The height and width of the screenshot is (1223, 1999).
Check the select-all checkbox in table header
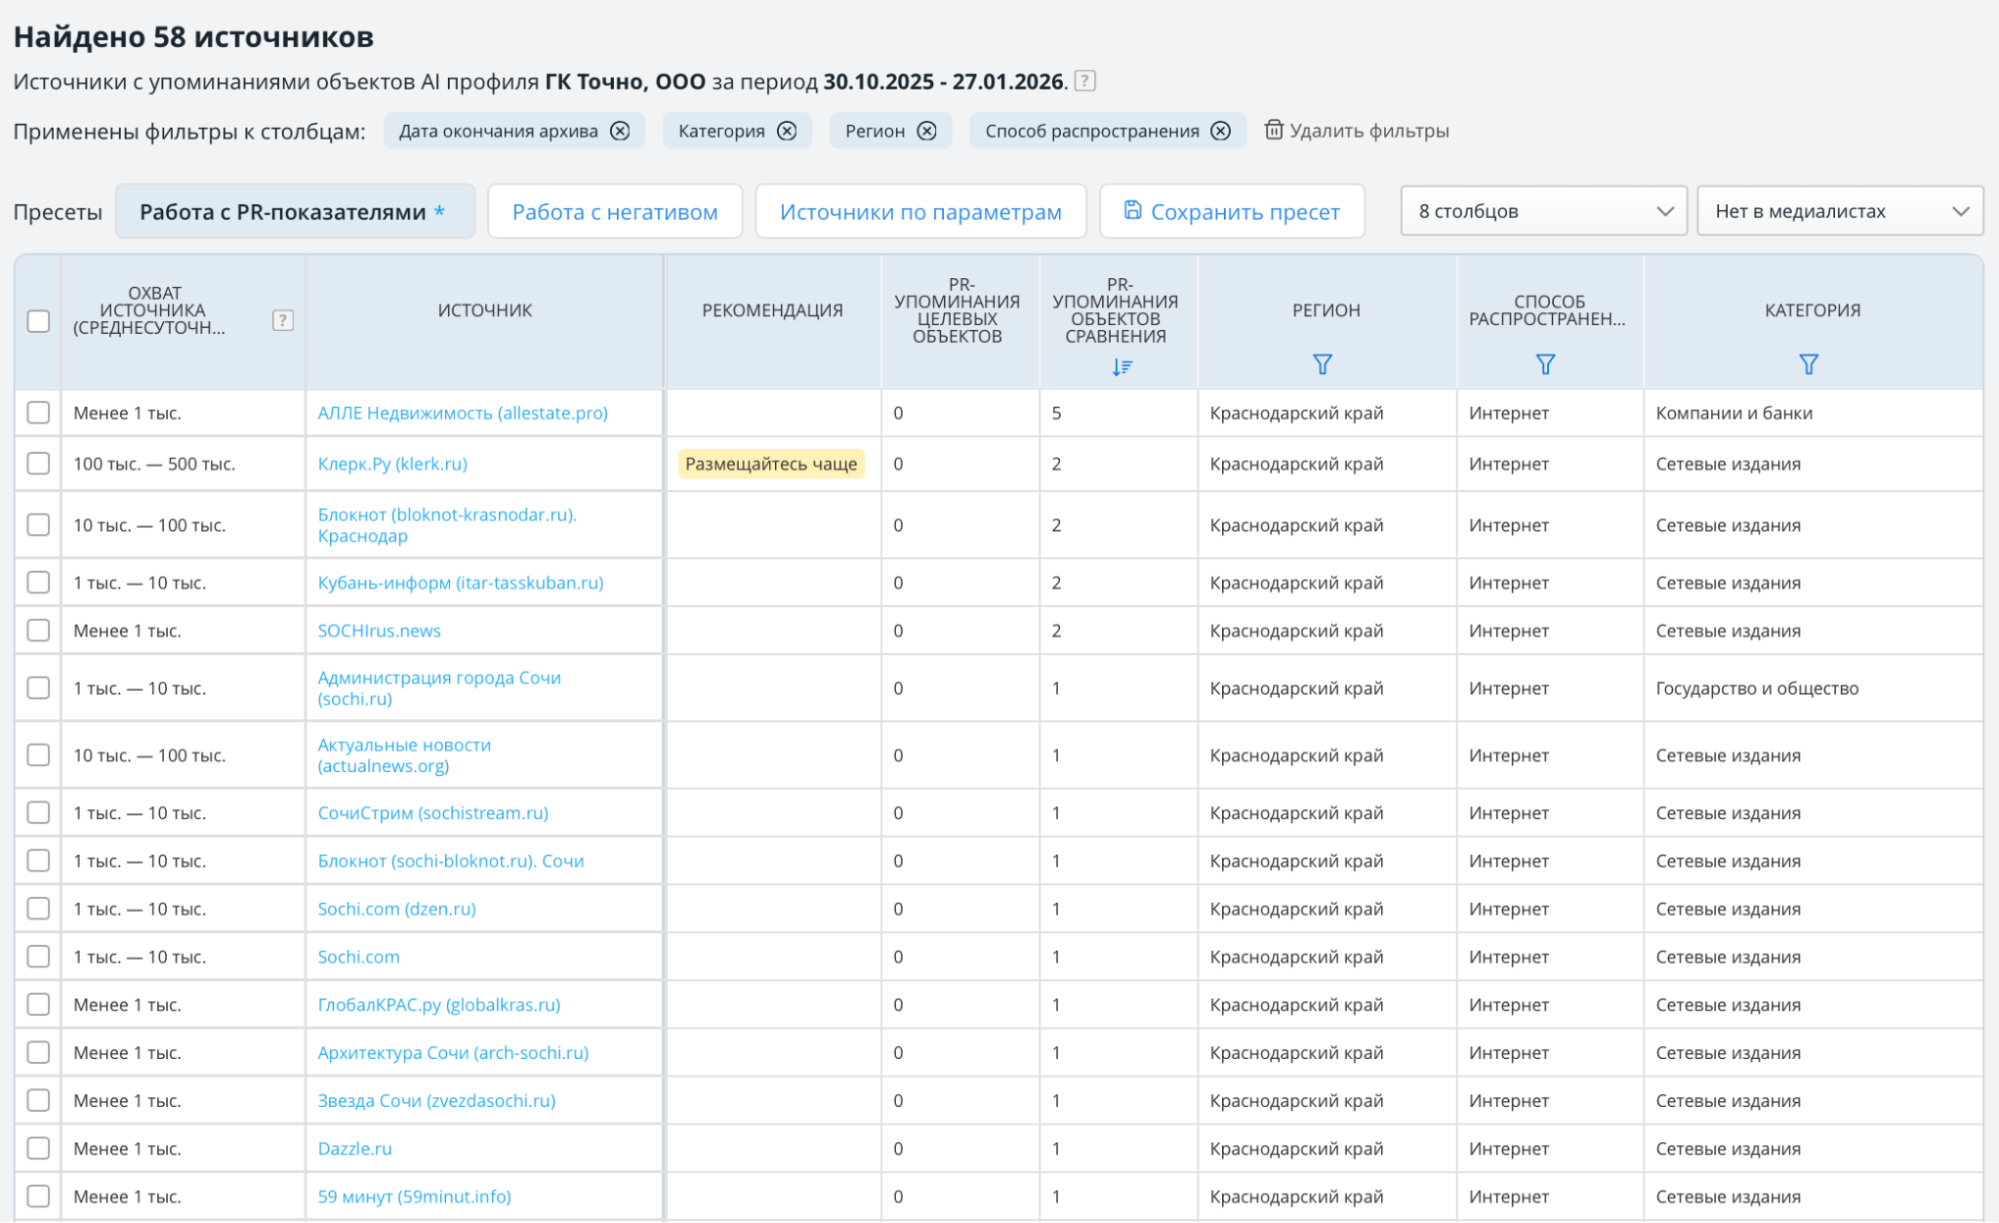tap(38, 321)
